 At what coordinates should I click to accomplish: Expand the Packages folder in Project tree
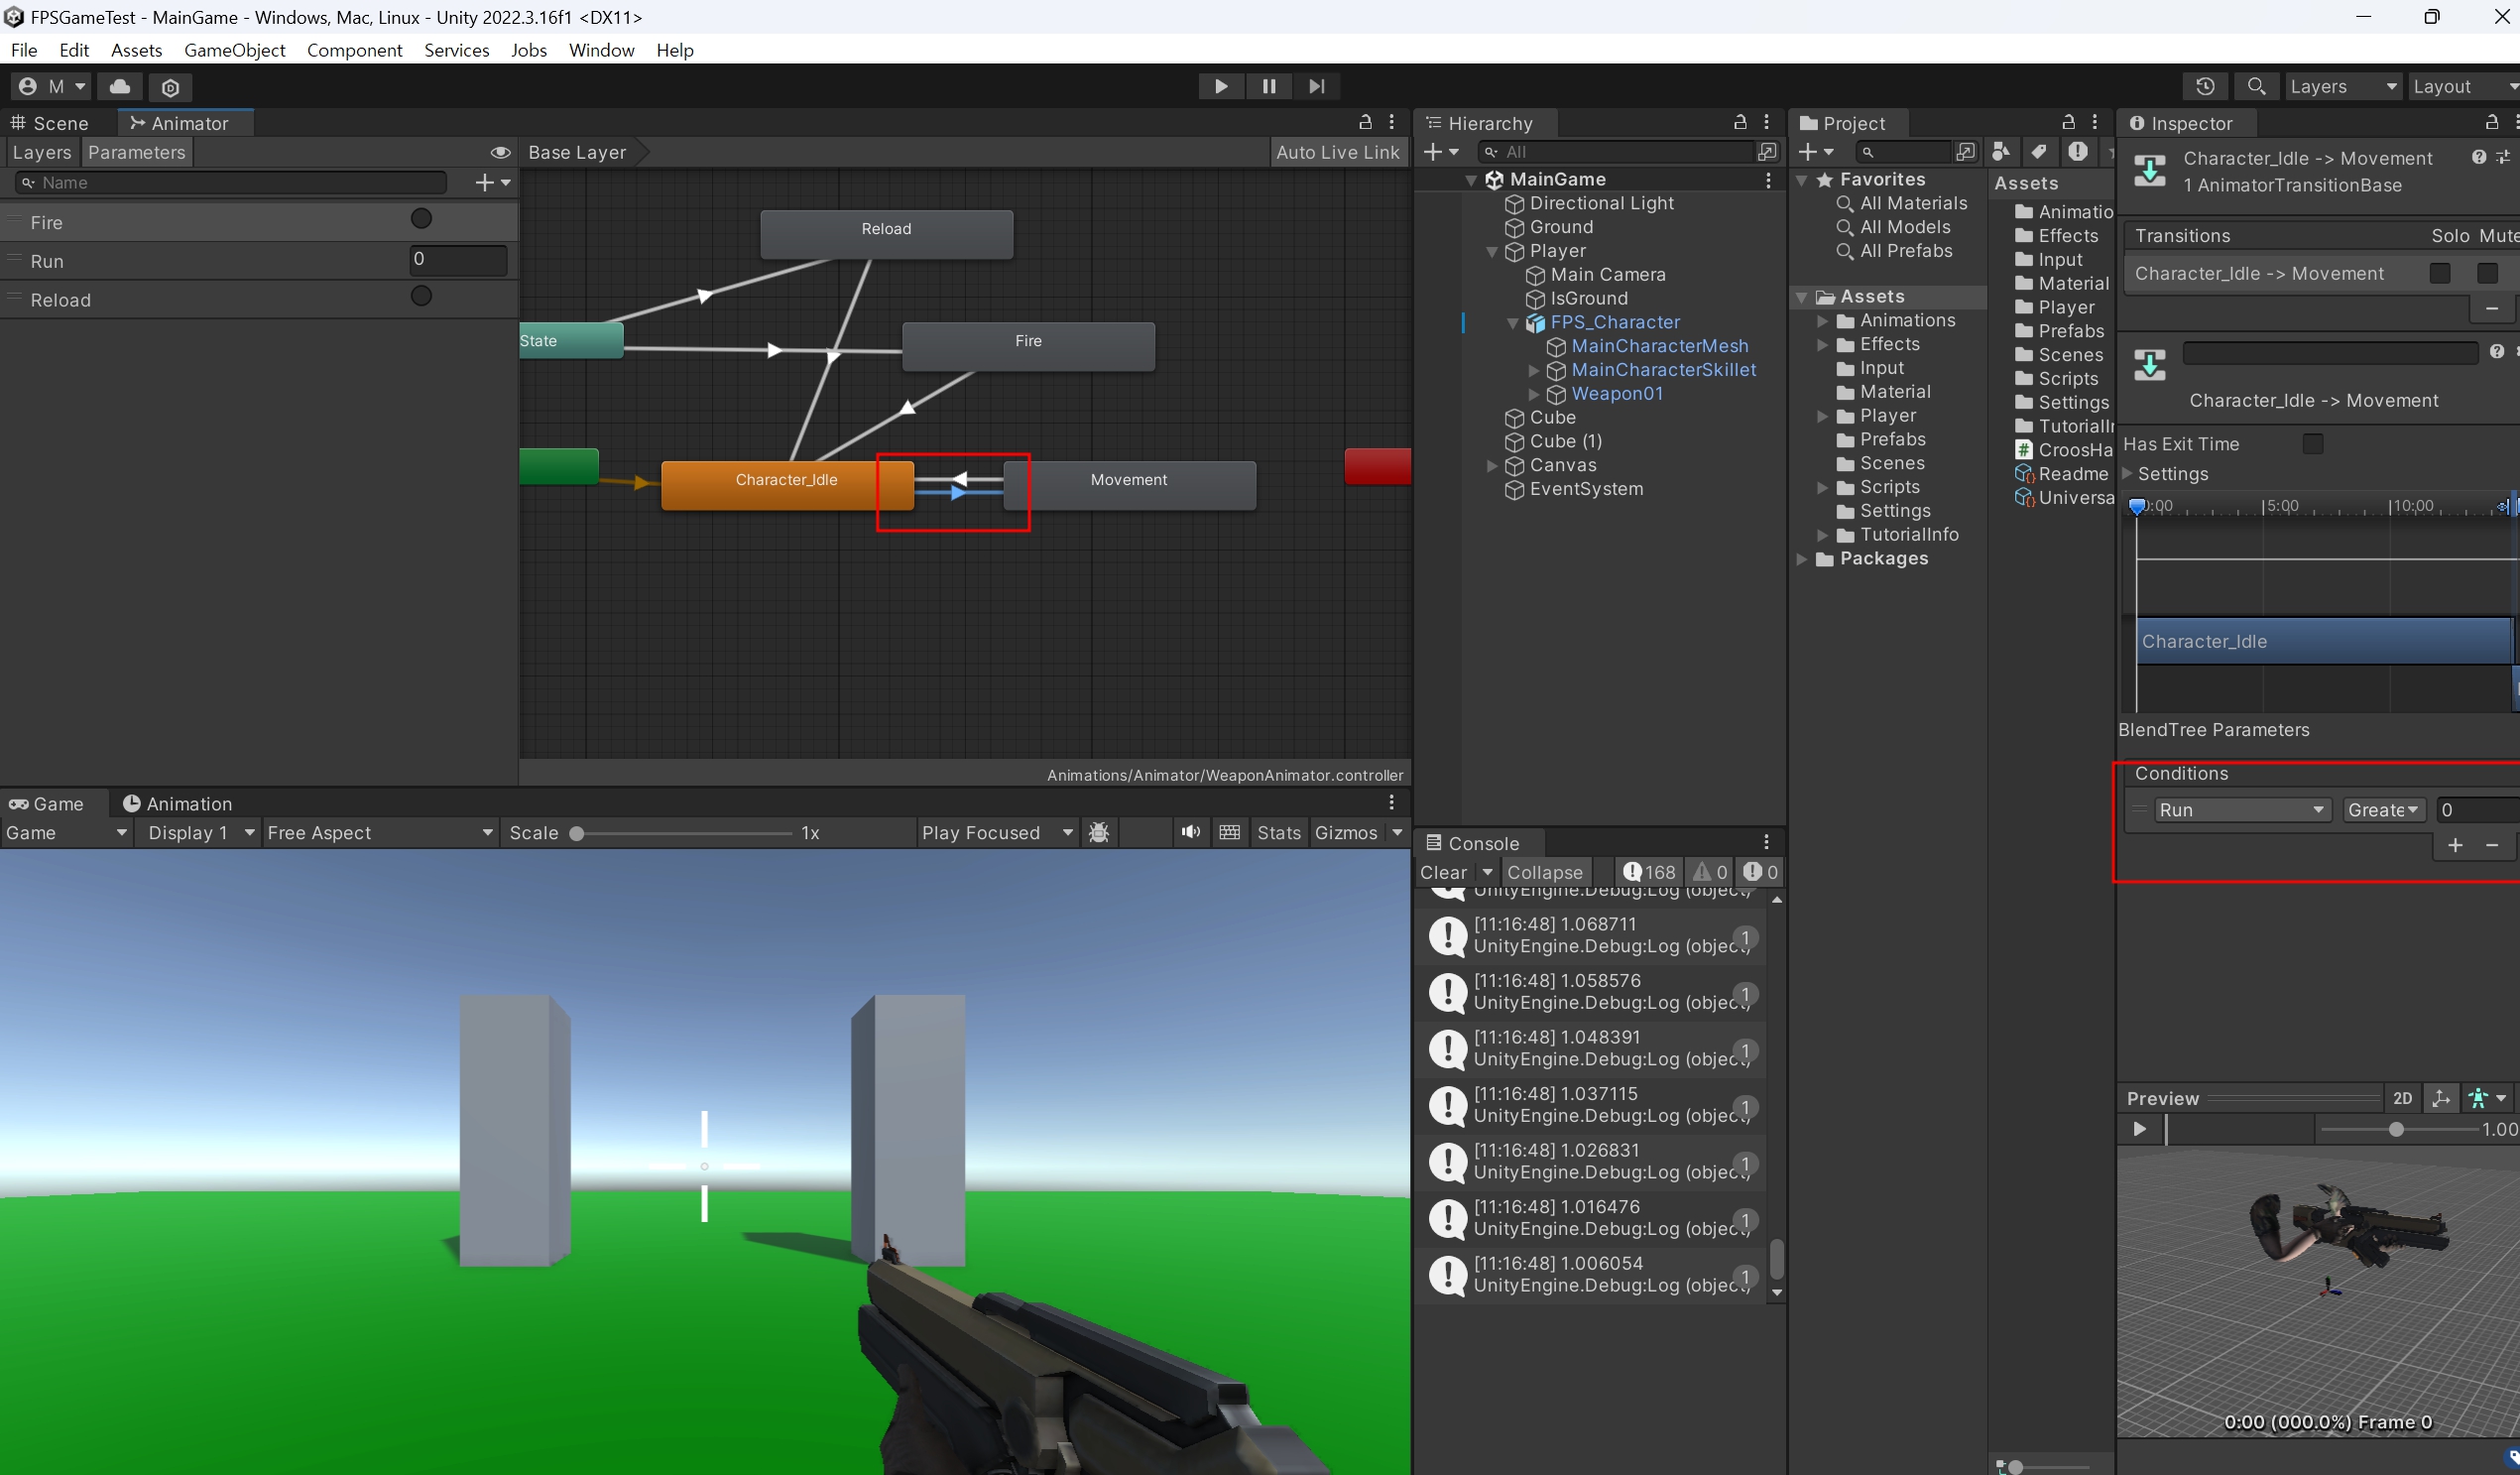tap(1802, 559)
